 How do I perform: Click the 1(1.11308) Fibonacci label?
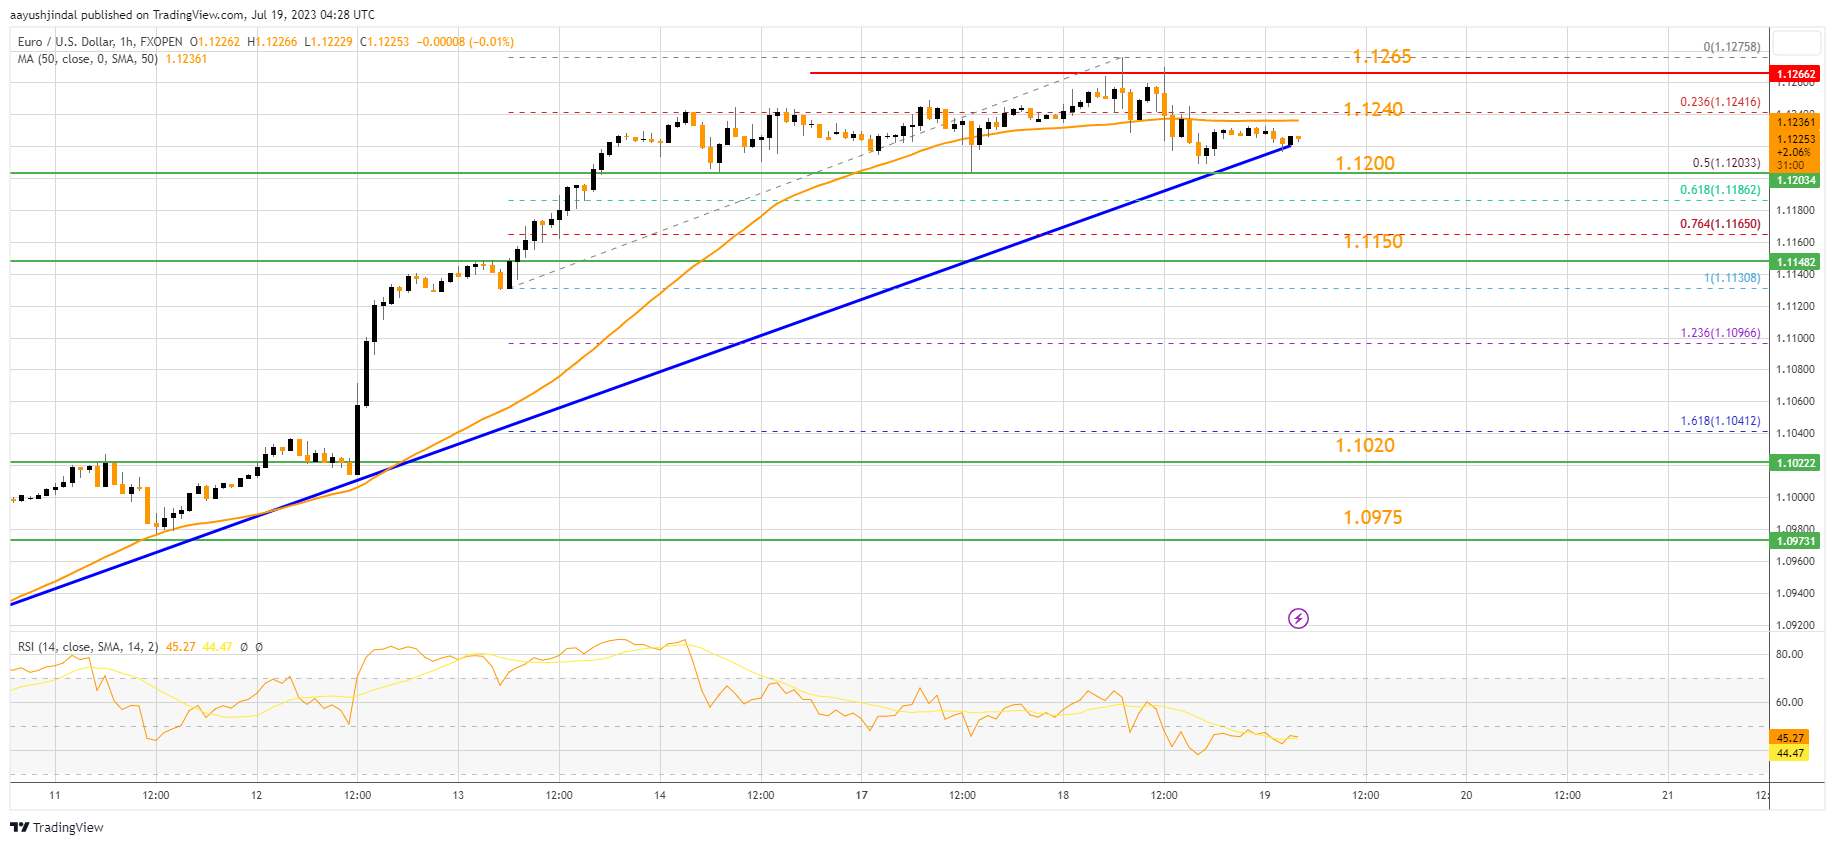pyautogui.click(x=1732, y=278)
